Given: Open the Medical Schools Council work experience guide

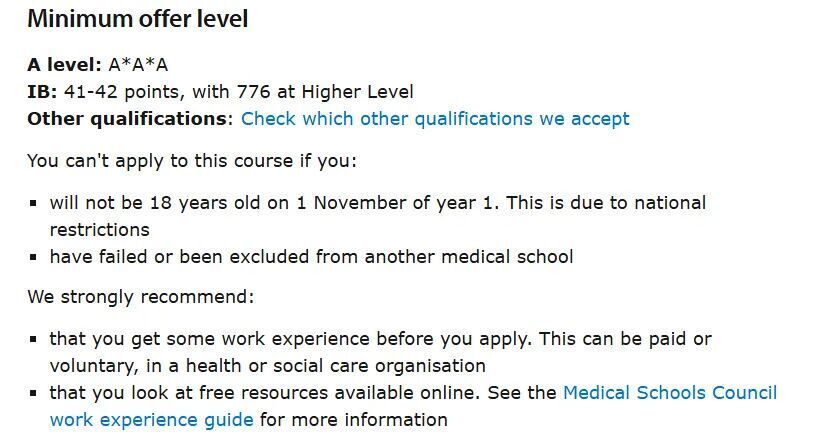Looking at the screenshot, I should coord(669,393).
